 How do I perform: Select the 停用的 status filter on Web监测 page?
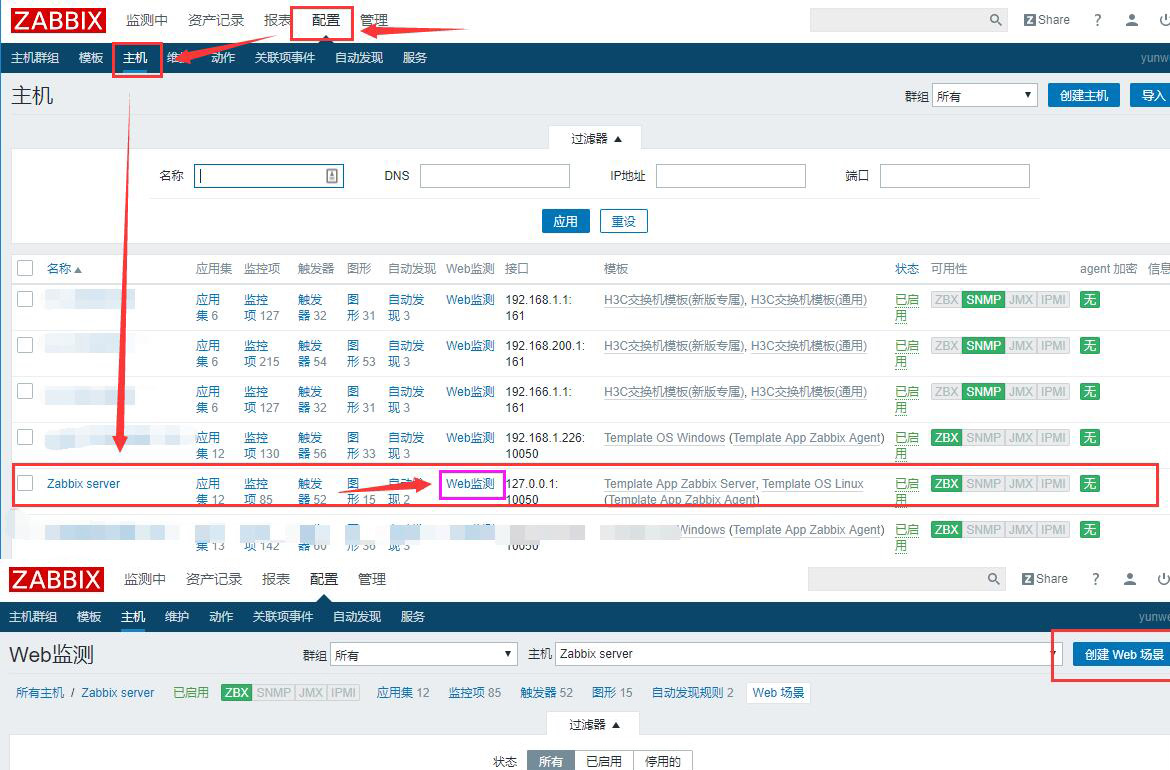click(x=663, y=761)
